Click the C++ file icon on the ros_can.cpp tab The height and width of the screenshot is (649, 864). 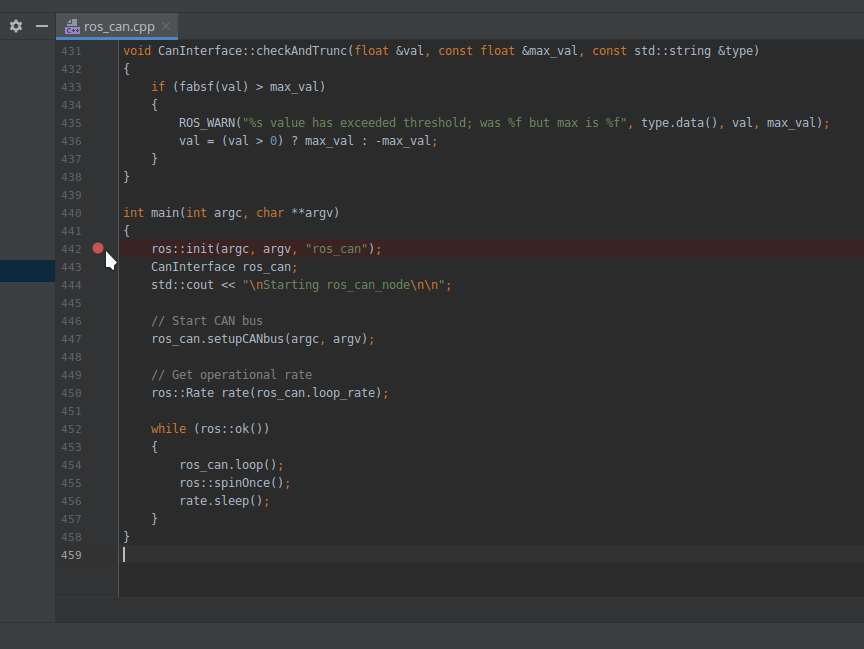[x=72, y=26]
